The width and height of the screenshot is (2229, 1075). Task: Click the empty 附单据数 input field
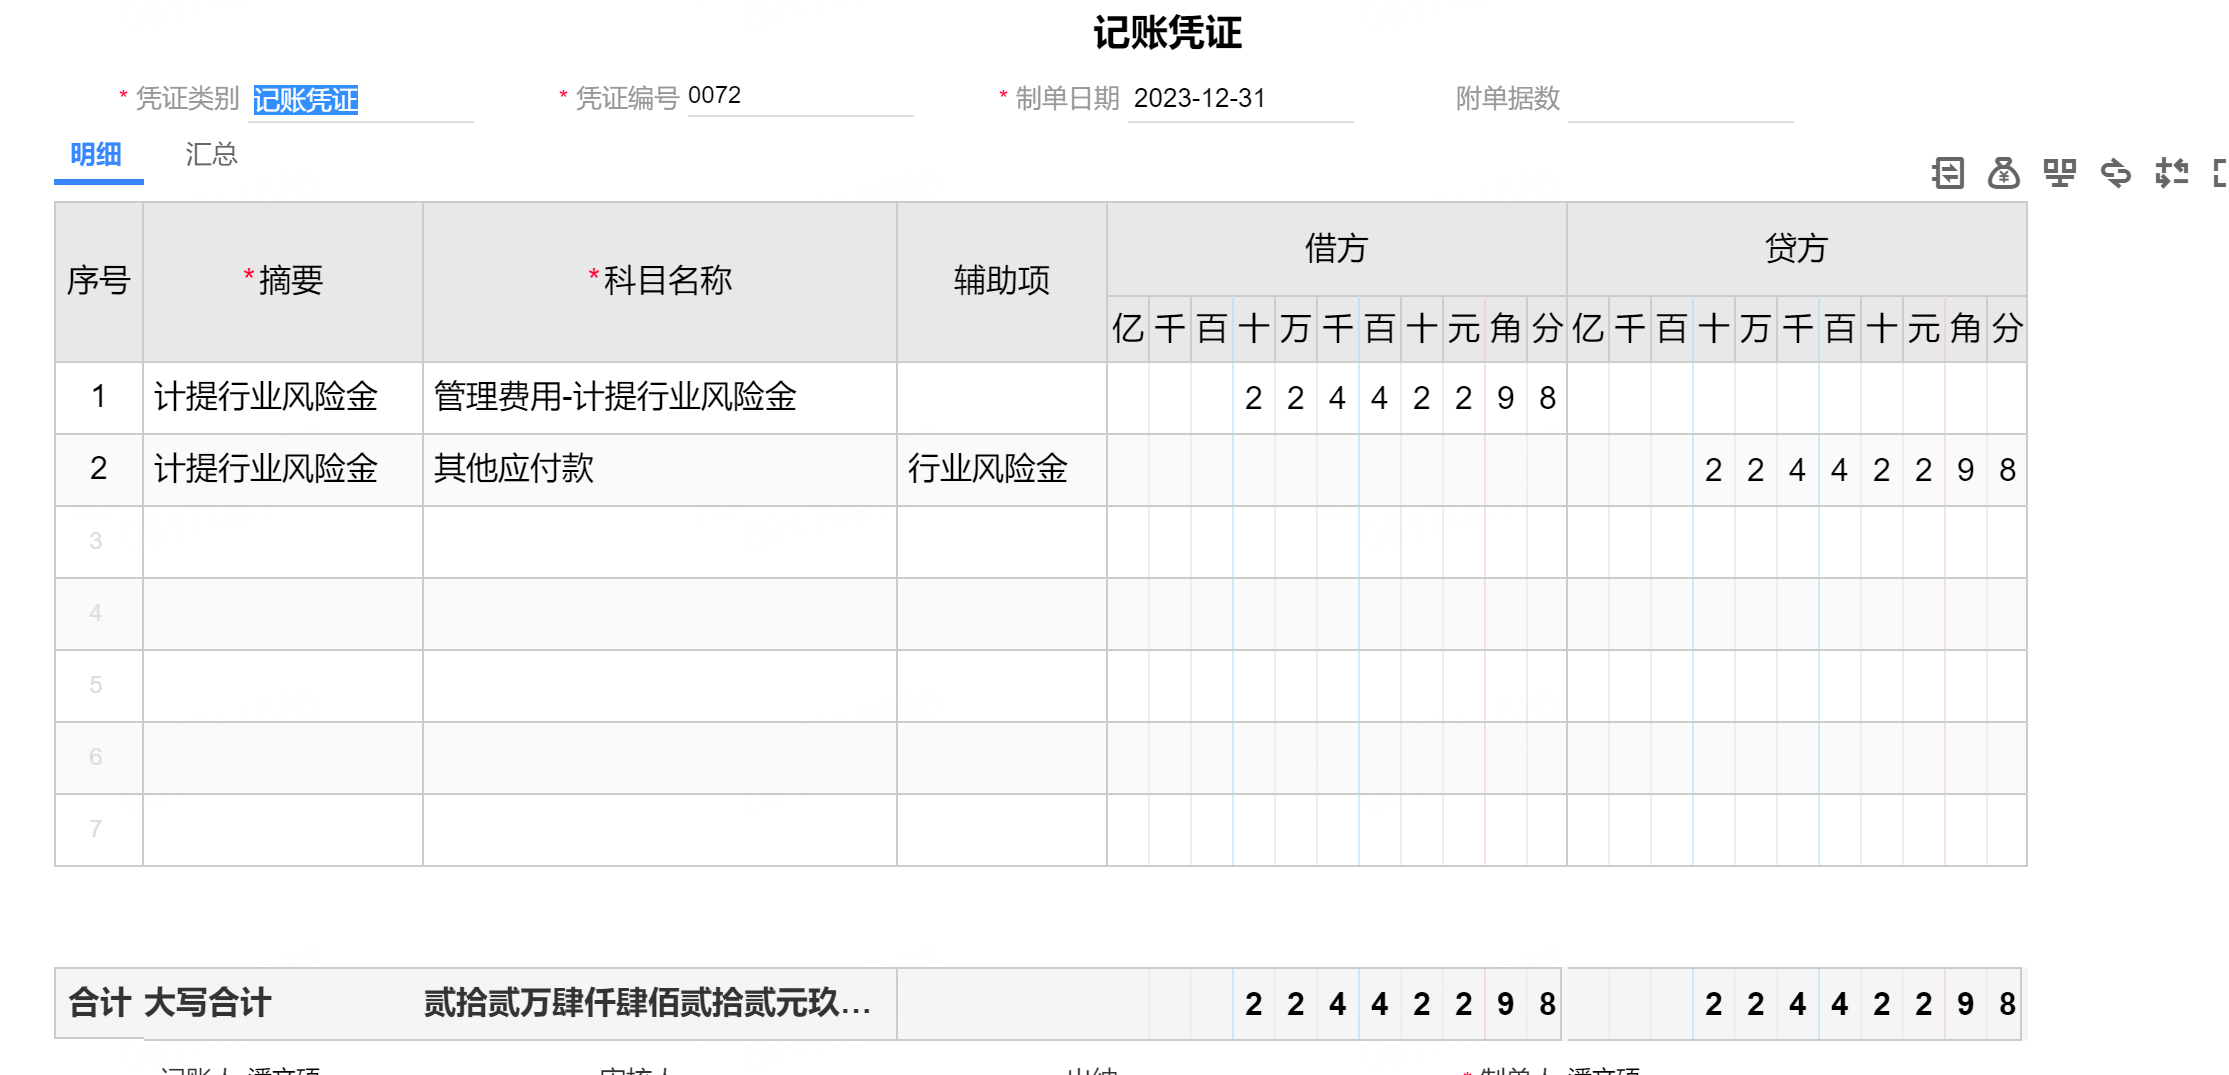pos(1679,99)
